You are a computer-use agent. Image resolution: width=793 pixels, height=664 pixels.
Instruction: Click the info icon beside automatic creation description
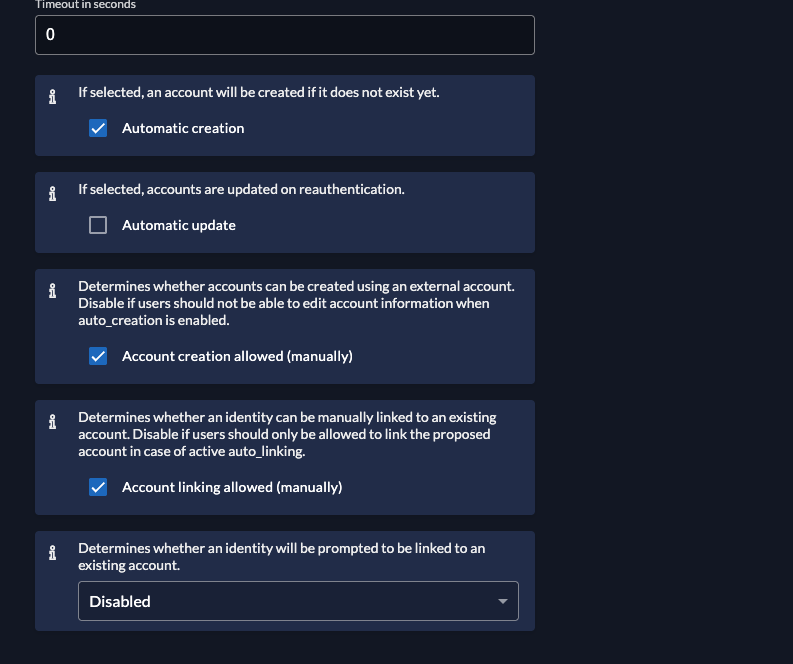52,98
